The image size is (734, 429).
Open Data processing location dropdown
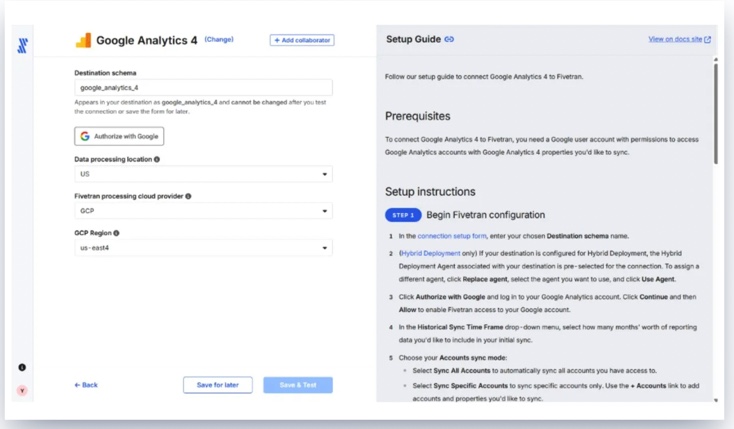[x=203, y=174]
